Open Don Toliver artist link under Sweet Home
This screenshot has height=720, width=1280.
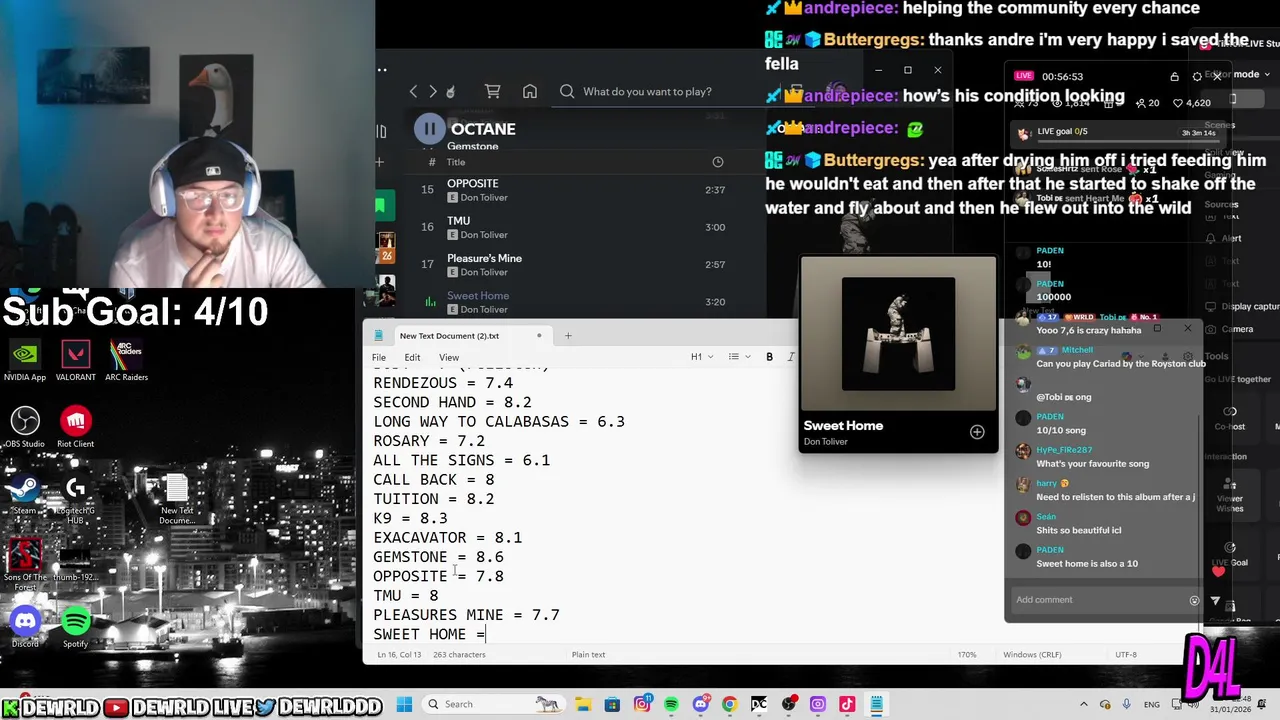click(826, 442)
